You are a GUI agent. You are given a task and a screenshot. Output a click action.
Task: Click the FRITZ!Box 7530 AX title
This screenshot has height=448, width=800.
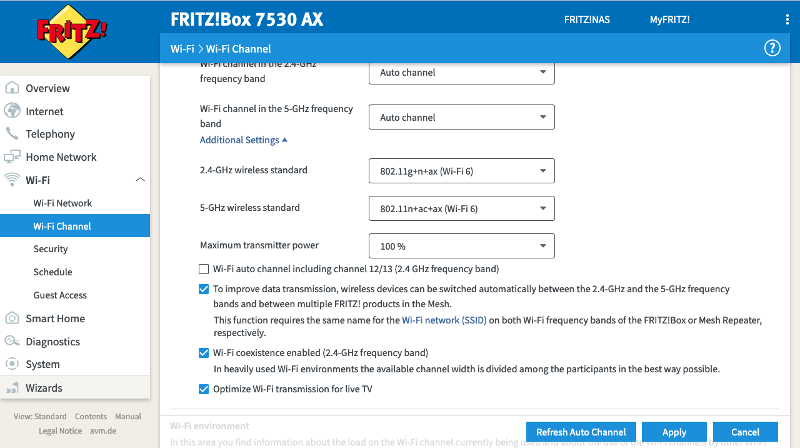click(246, 19)
